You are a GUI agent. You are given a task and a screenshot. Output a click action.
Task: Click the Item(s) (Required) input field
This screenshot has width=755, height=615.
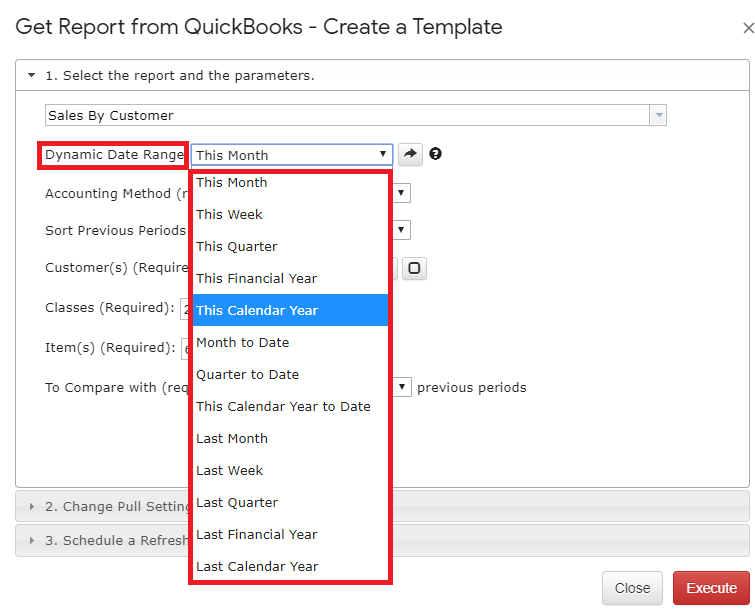185,349
